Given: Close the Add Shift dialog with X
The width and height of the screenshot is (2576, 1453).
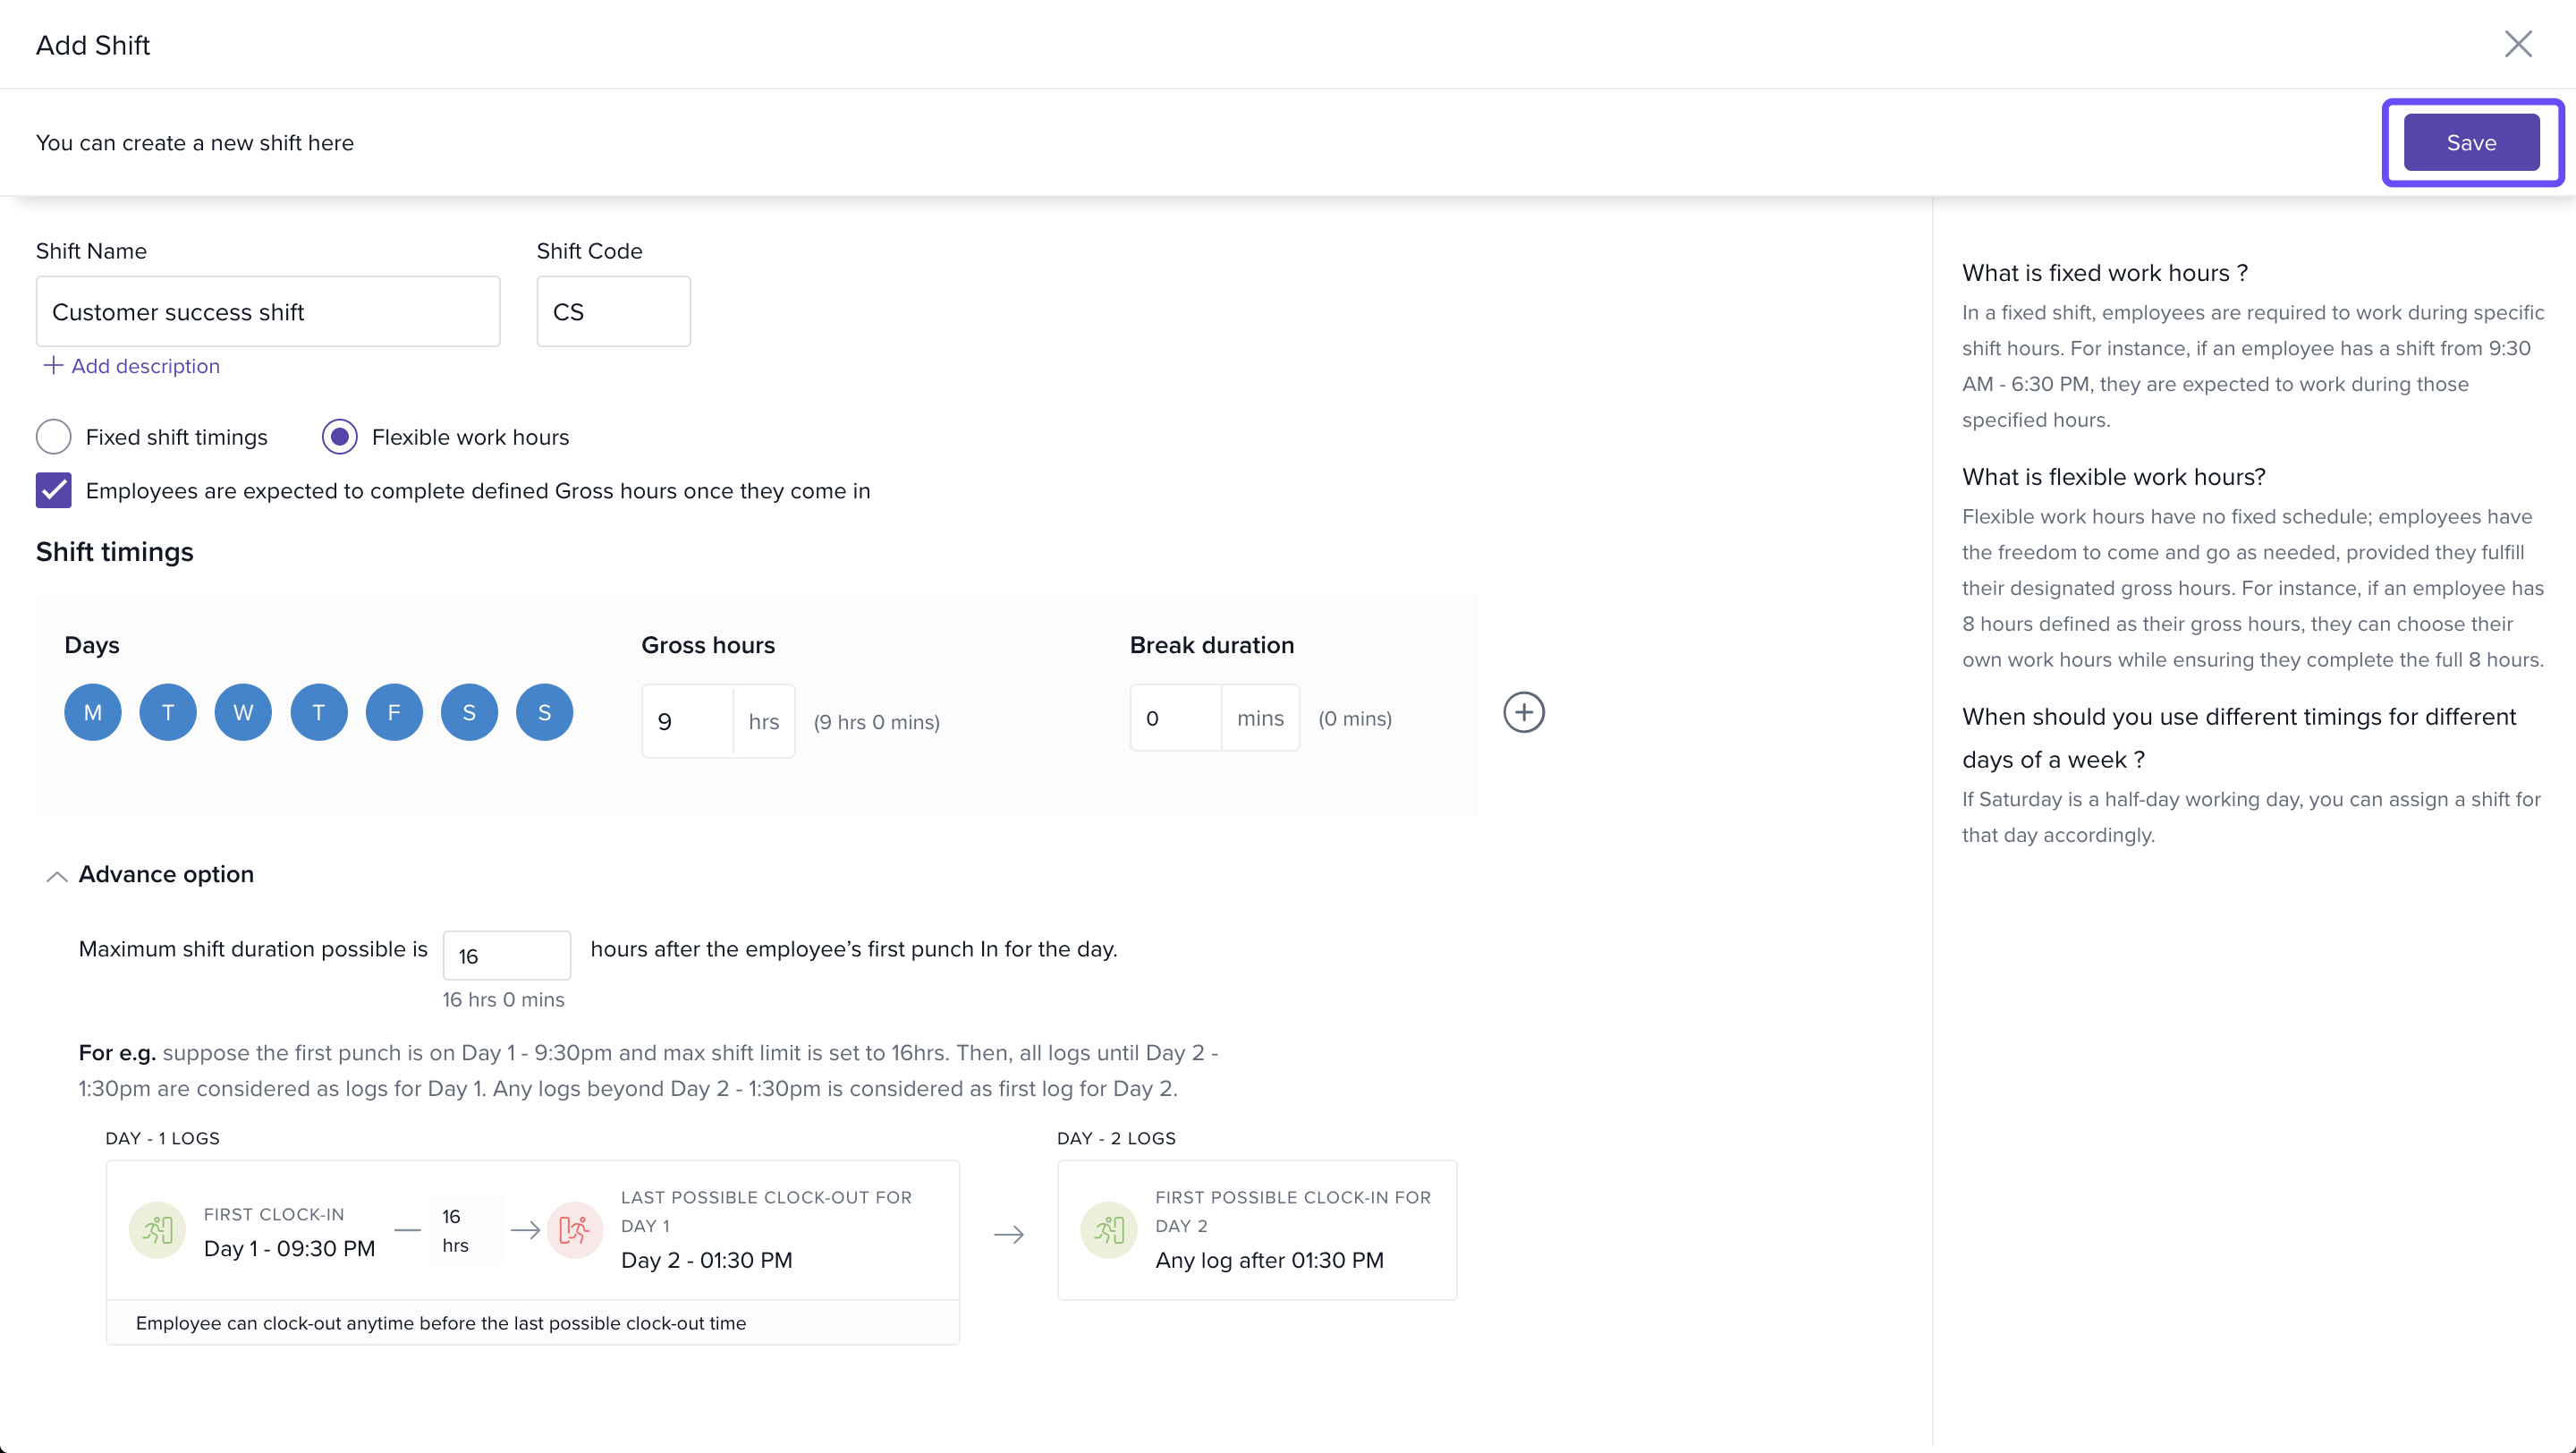Looking at the screenshot, I should (2517, 44).
